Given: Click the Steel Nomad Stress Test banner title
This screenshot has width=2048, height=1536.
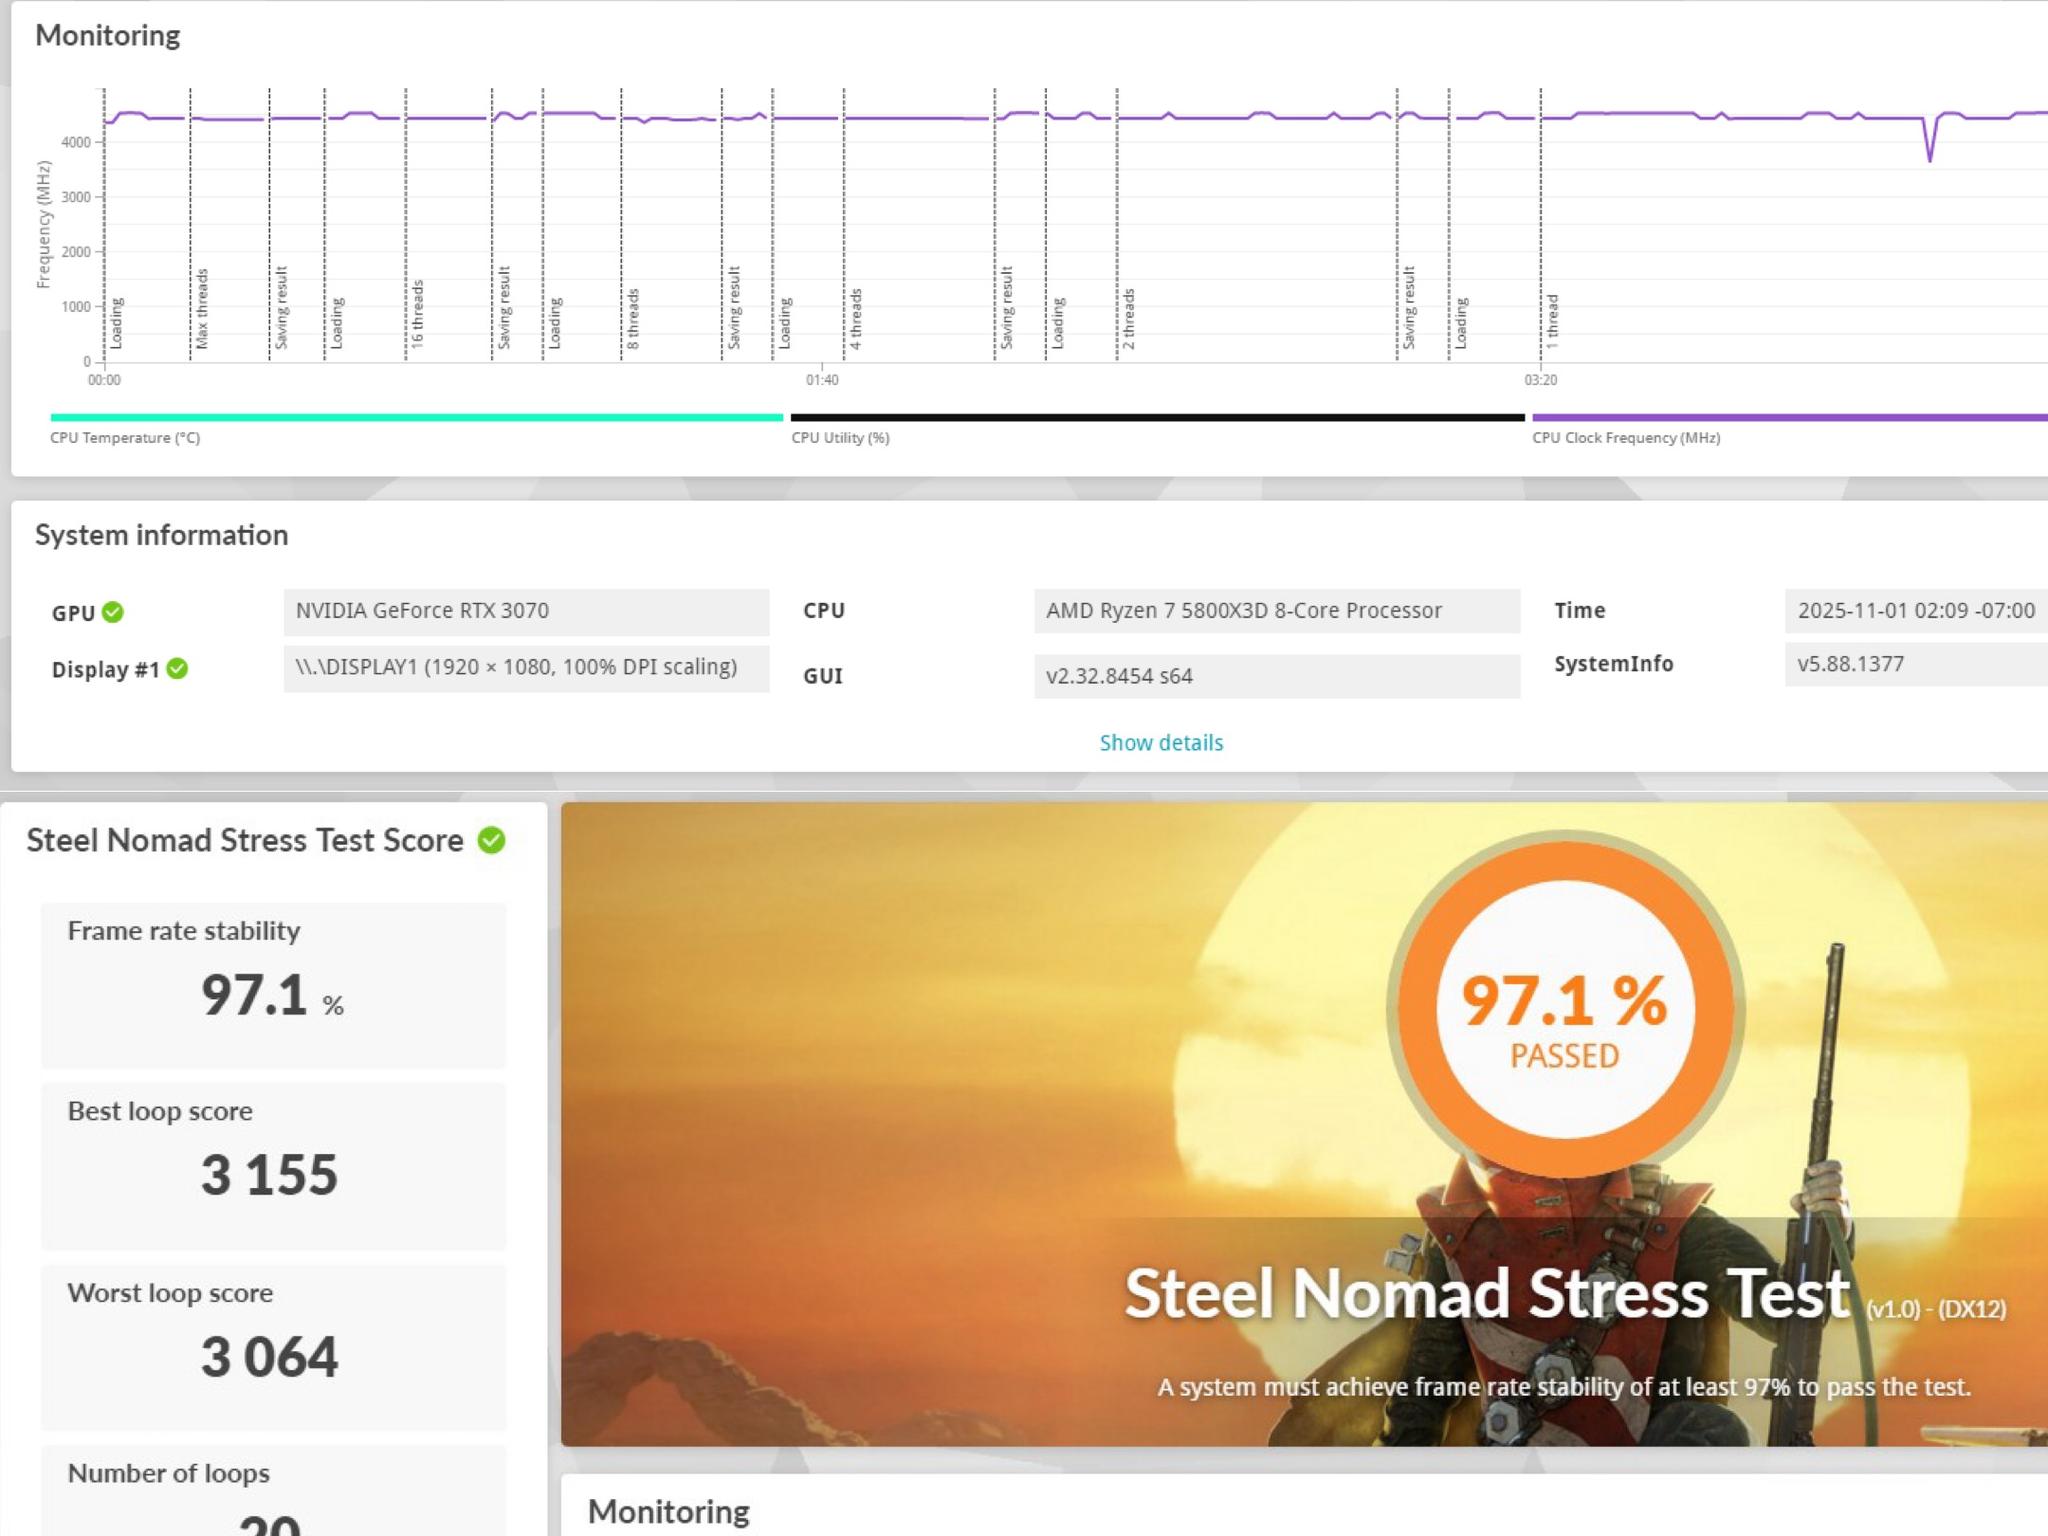Looking at the screenshot, I should point(1487,1293).
